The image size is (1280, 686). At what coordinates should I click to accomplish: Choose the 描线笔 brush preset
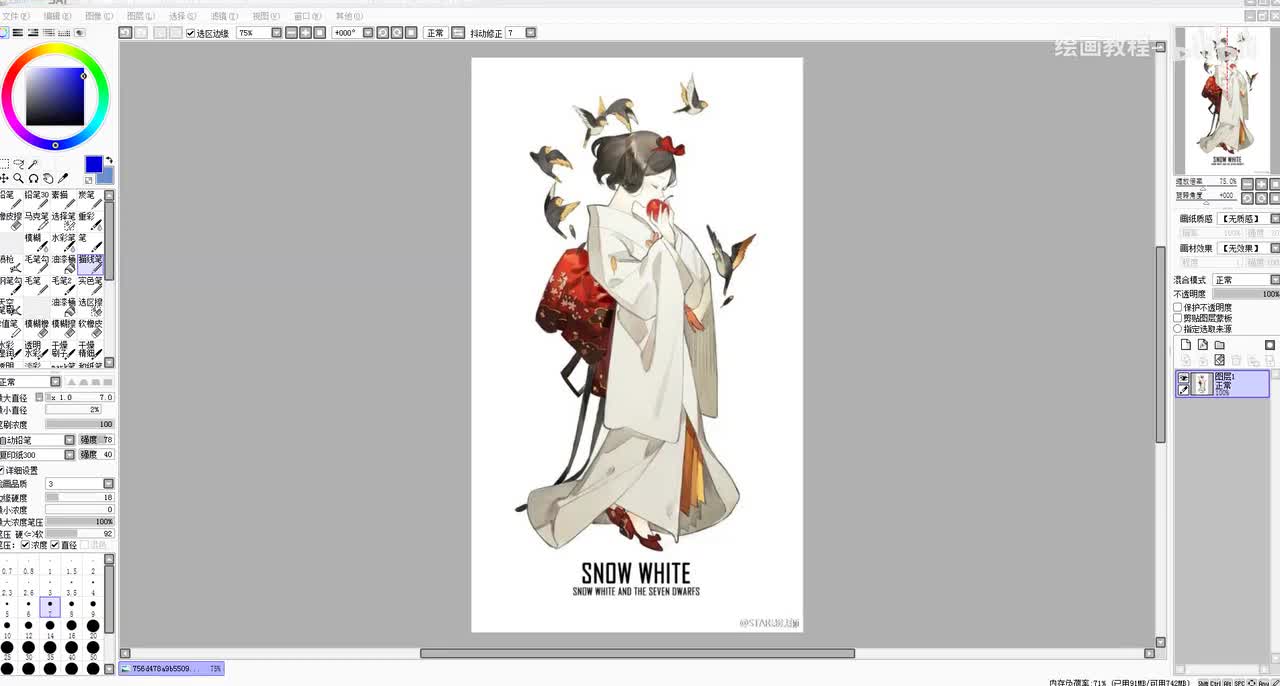point(90,264)
